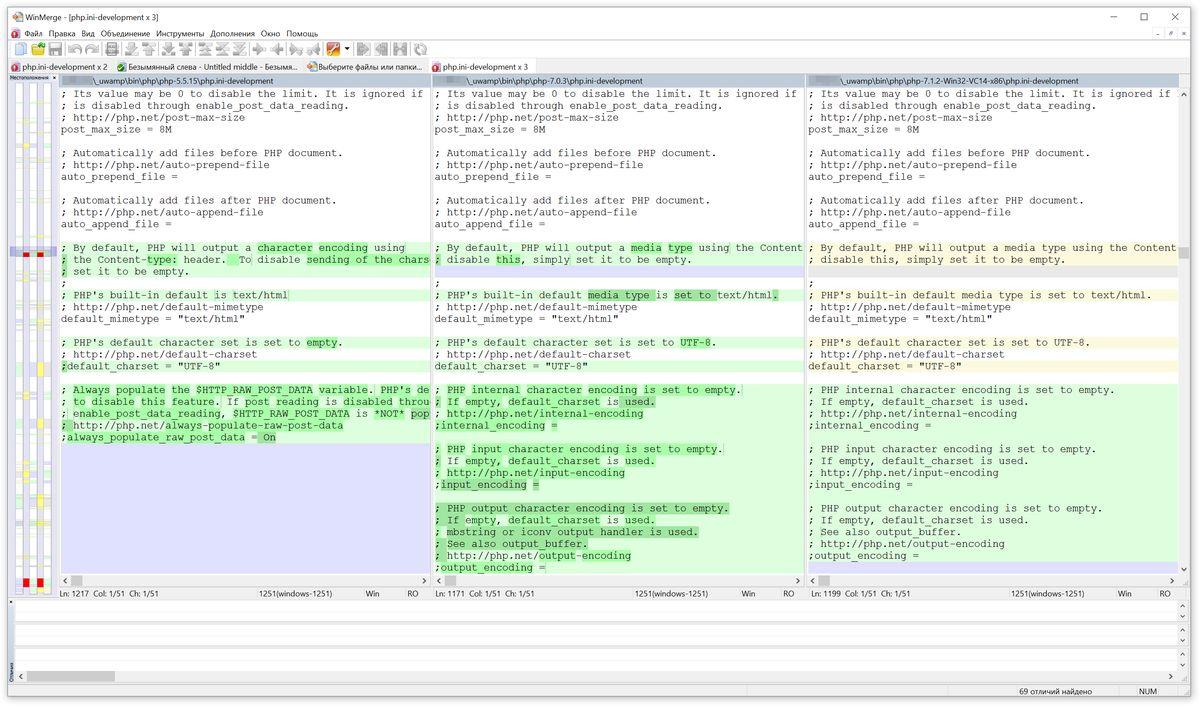Open the Инструменты menu
Viewport: 1200px width, 706px height.
point(180,33)
